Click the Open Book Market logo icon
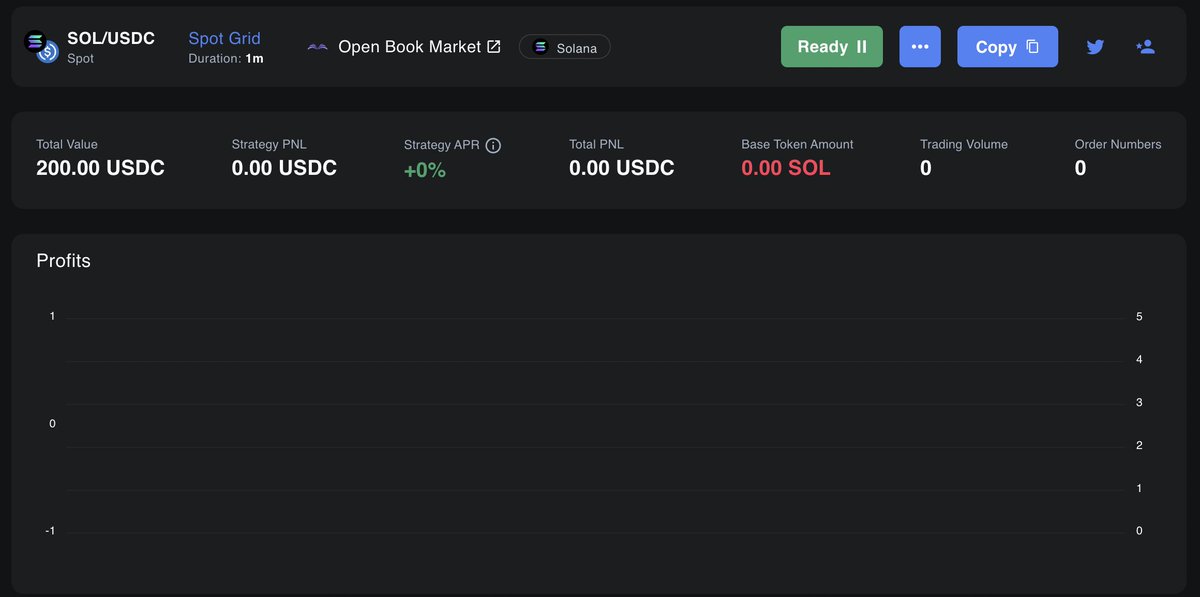Screen dimensions: 1200x597 point(318,47)
